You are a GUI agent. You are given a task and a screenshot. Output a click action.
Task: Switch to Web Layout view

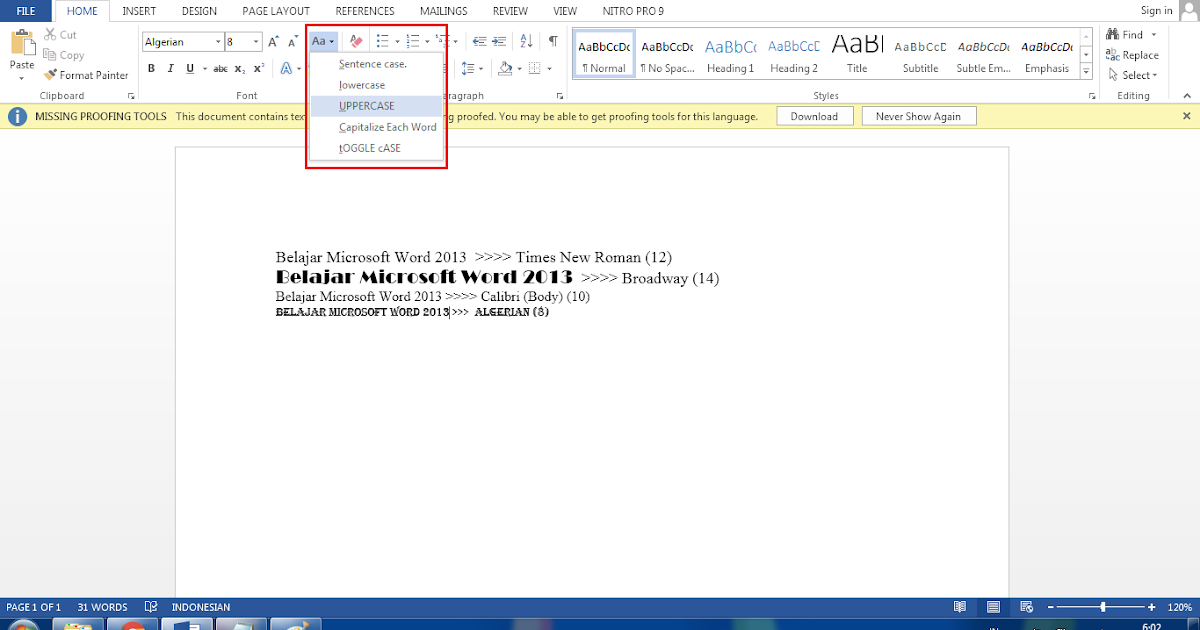click(x=1026, y=607)
